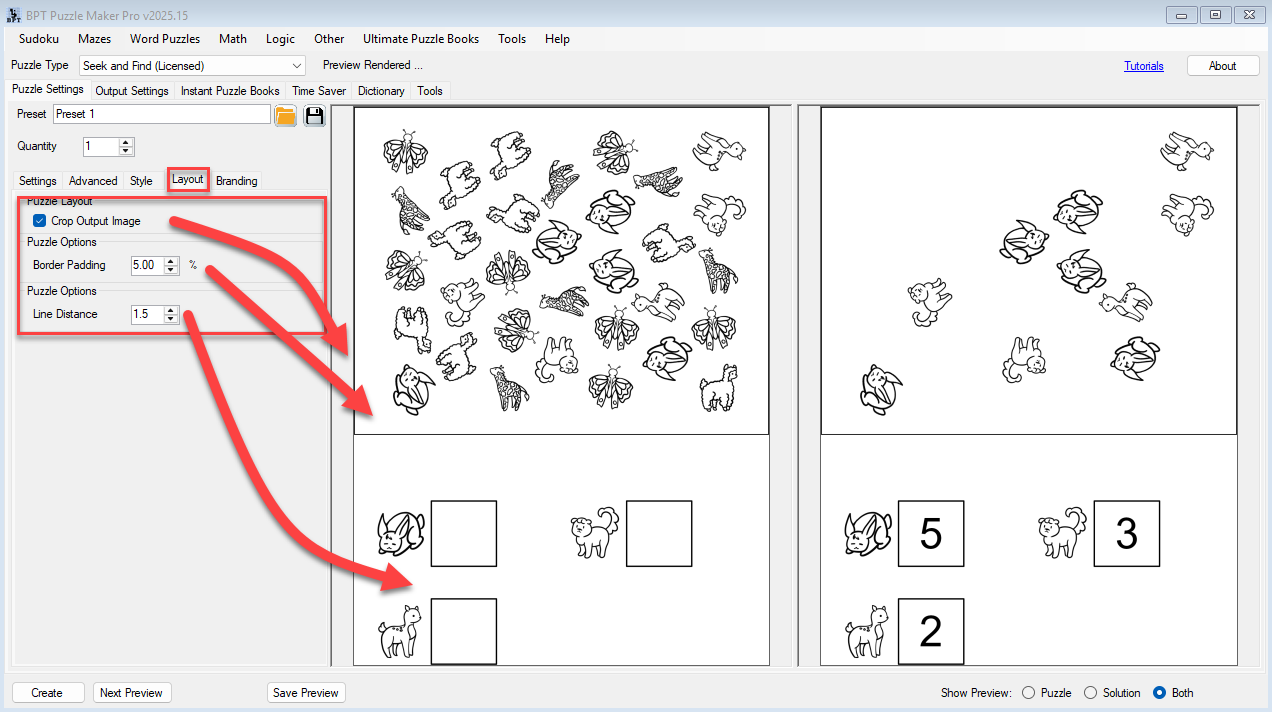The image size is (1272, 712).
Task: Select the Solution preview radio button
Action: pos(1090,693)
